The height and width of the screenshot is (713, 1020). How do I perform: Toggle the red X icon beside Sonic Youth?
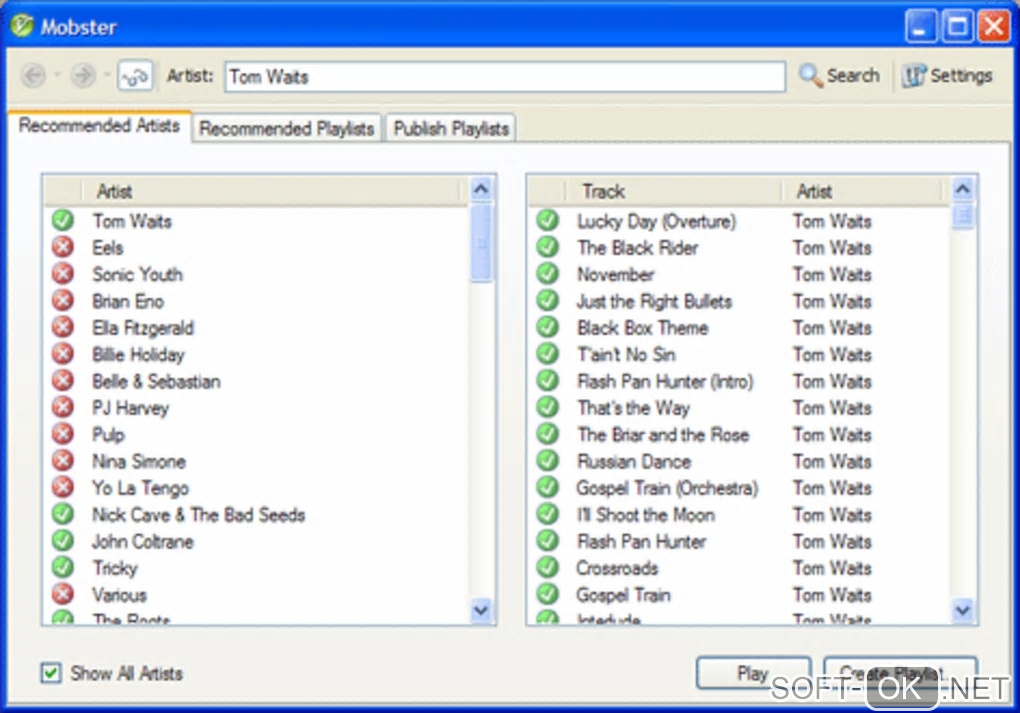click(x=63, y=274)
